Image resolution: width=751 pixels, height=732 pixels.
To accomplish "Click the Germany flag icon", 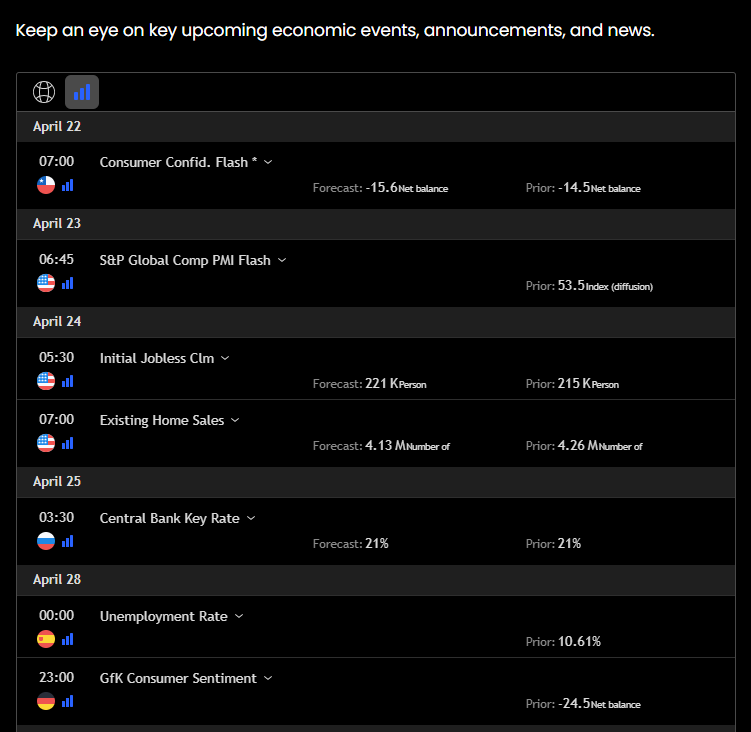I will coord(46,701).
